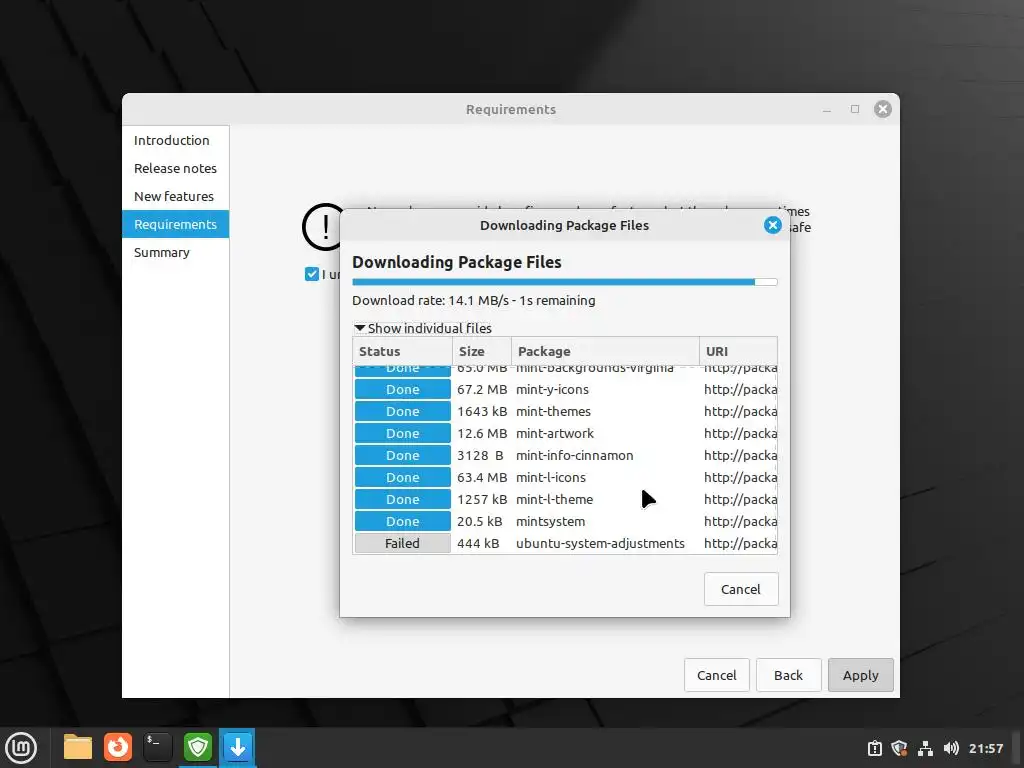Uncheck the 'I understand' checkbox
Screen dimensions: 1024x768
coord(312,274)
